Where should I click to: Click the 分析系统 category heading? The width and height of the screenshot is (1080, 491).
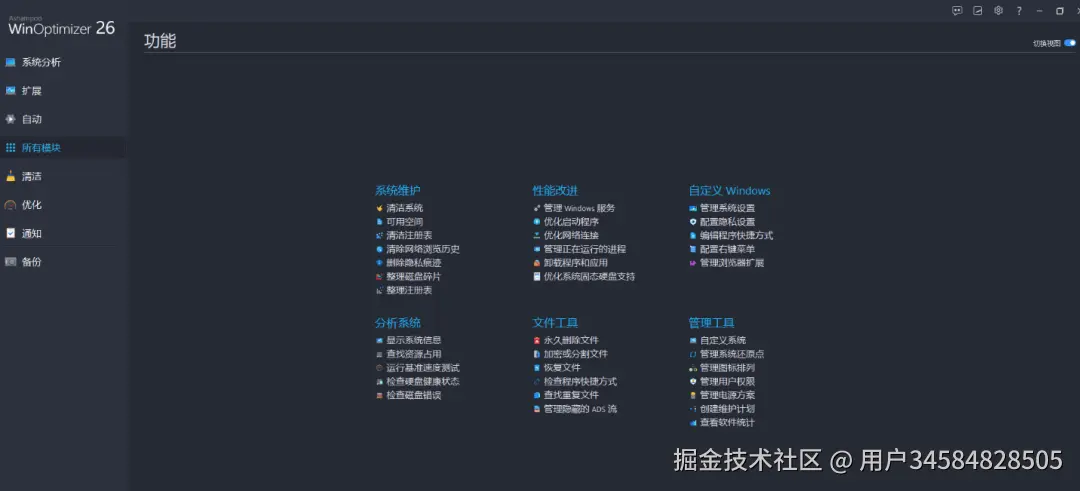(x=397, y=322)
